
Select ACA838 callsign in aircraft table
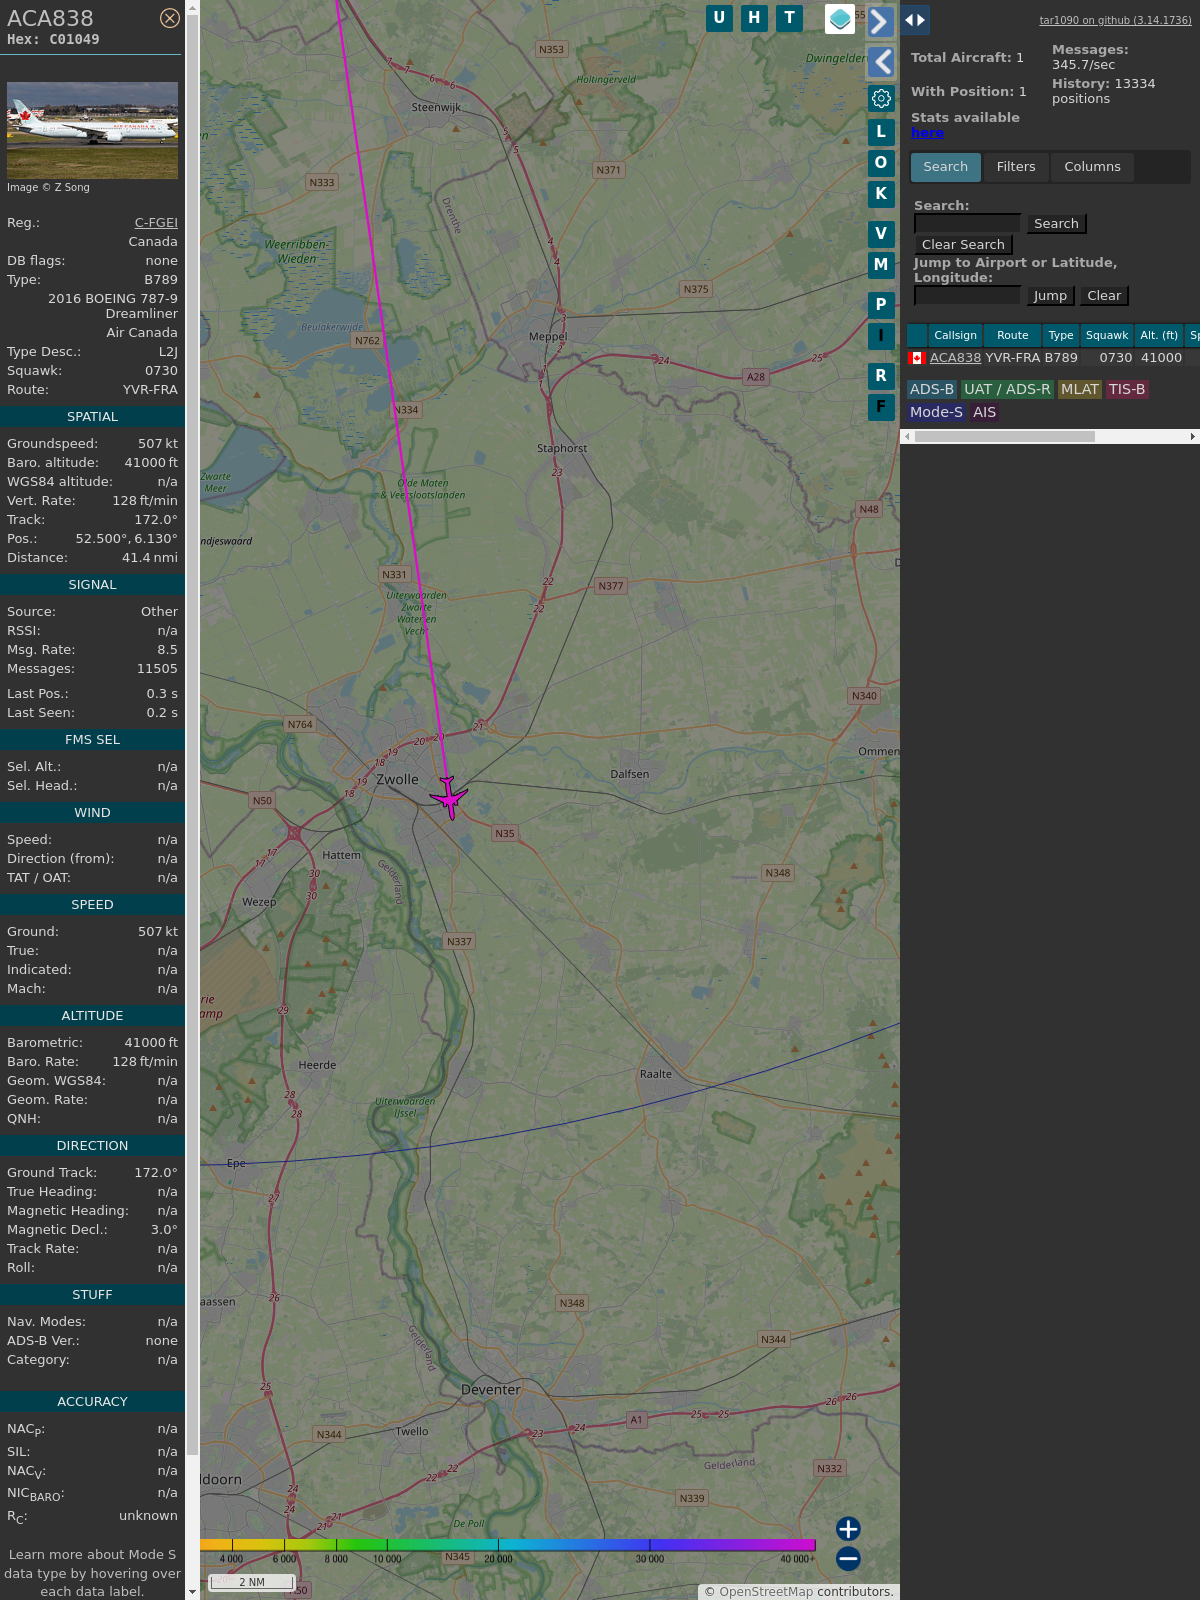click(x=955, y=358)
